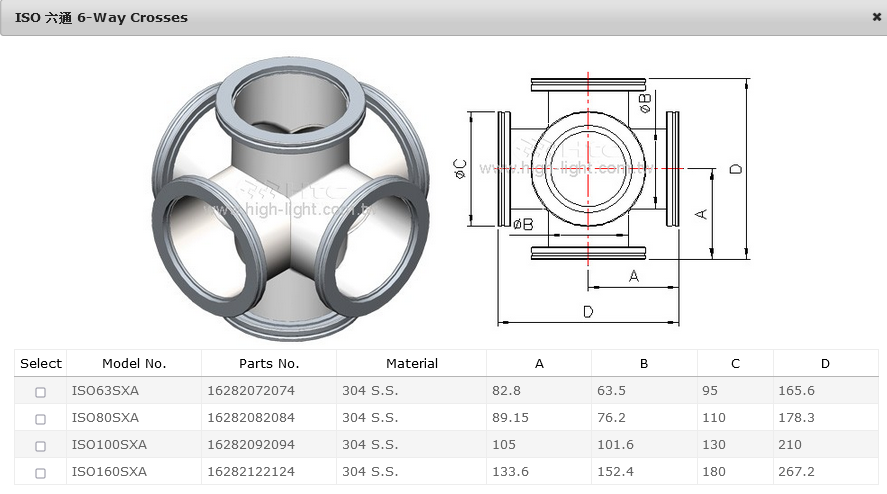Click model name ISO100SXA
This screenshot has width=887, height=494.
coord(109,445)
